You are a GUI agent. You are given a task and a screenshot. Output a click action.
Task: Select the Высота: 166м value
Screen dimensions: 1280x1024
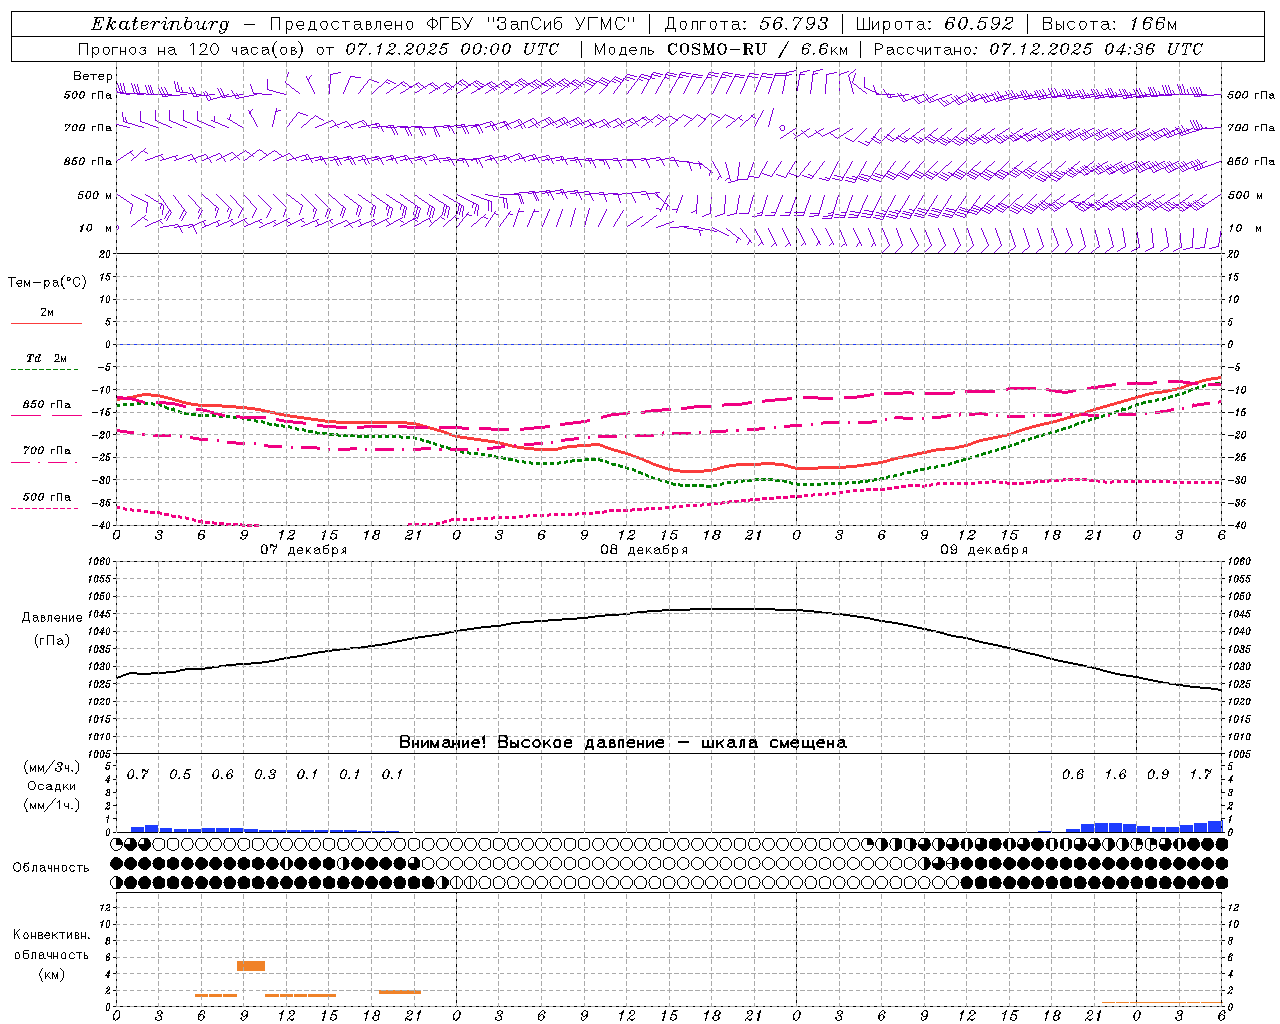click(x=1109, y=24)
